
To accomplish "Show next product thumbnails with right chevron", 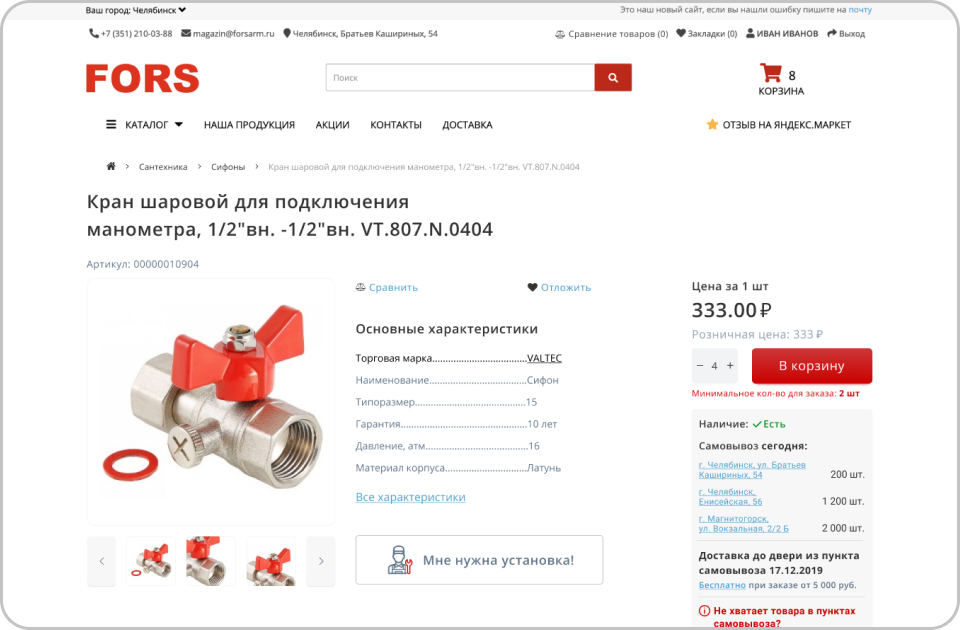I will click(x=321, y=561).
